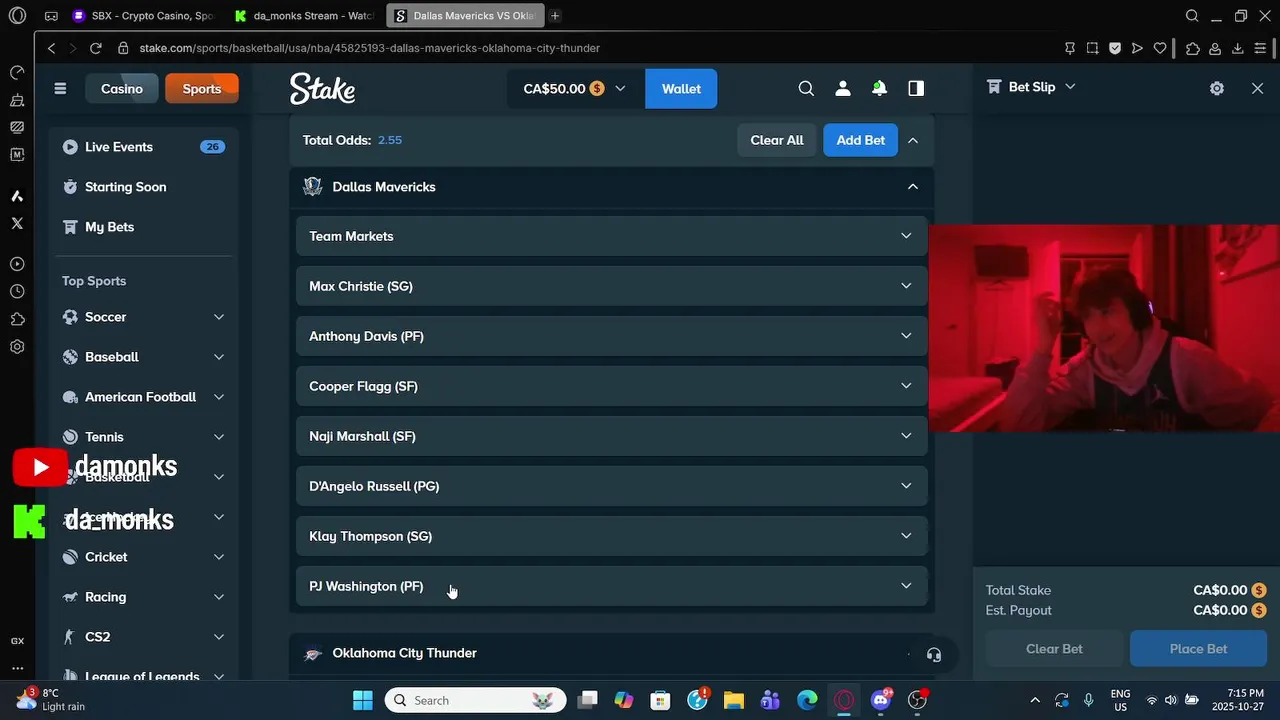
Task: Click Clear Bet button
Action: click(1054, 649)
